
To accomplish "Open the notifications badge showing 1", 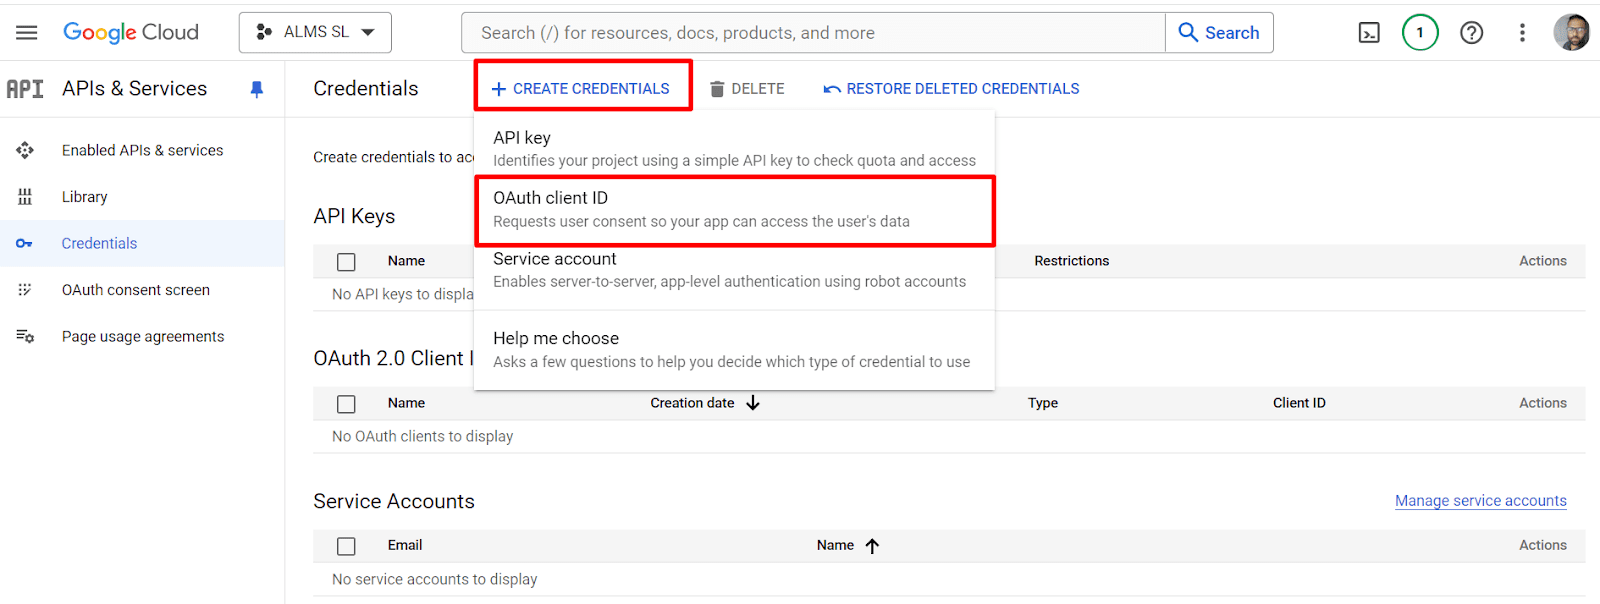I will point(1420,33).
